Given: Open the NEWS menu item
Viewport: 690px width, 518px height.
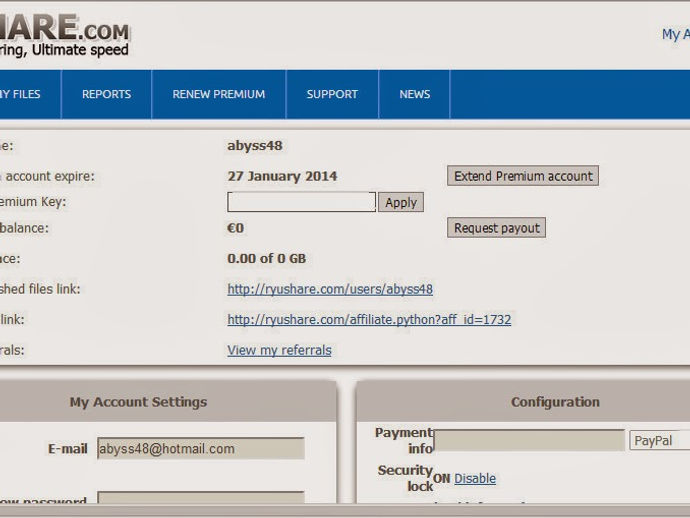Looking at the screenshot, I should point(415,94).
